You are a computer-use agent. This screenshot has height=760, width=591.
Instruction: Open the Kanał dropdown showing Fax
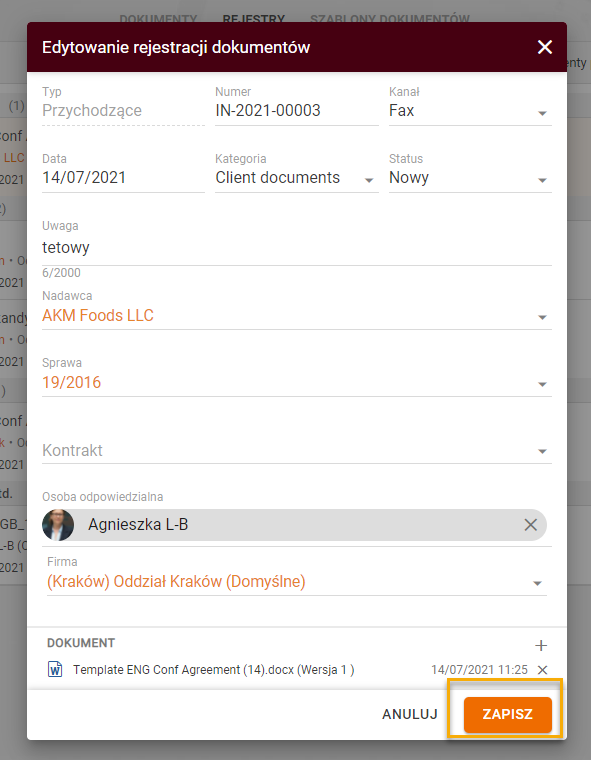[470, 111]
